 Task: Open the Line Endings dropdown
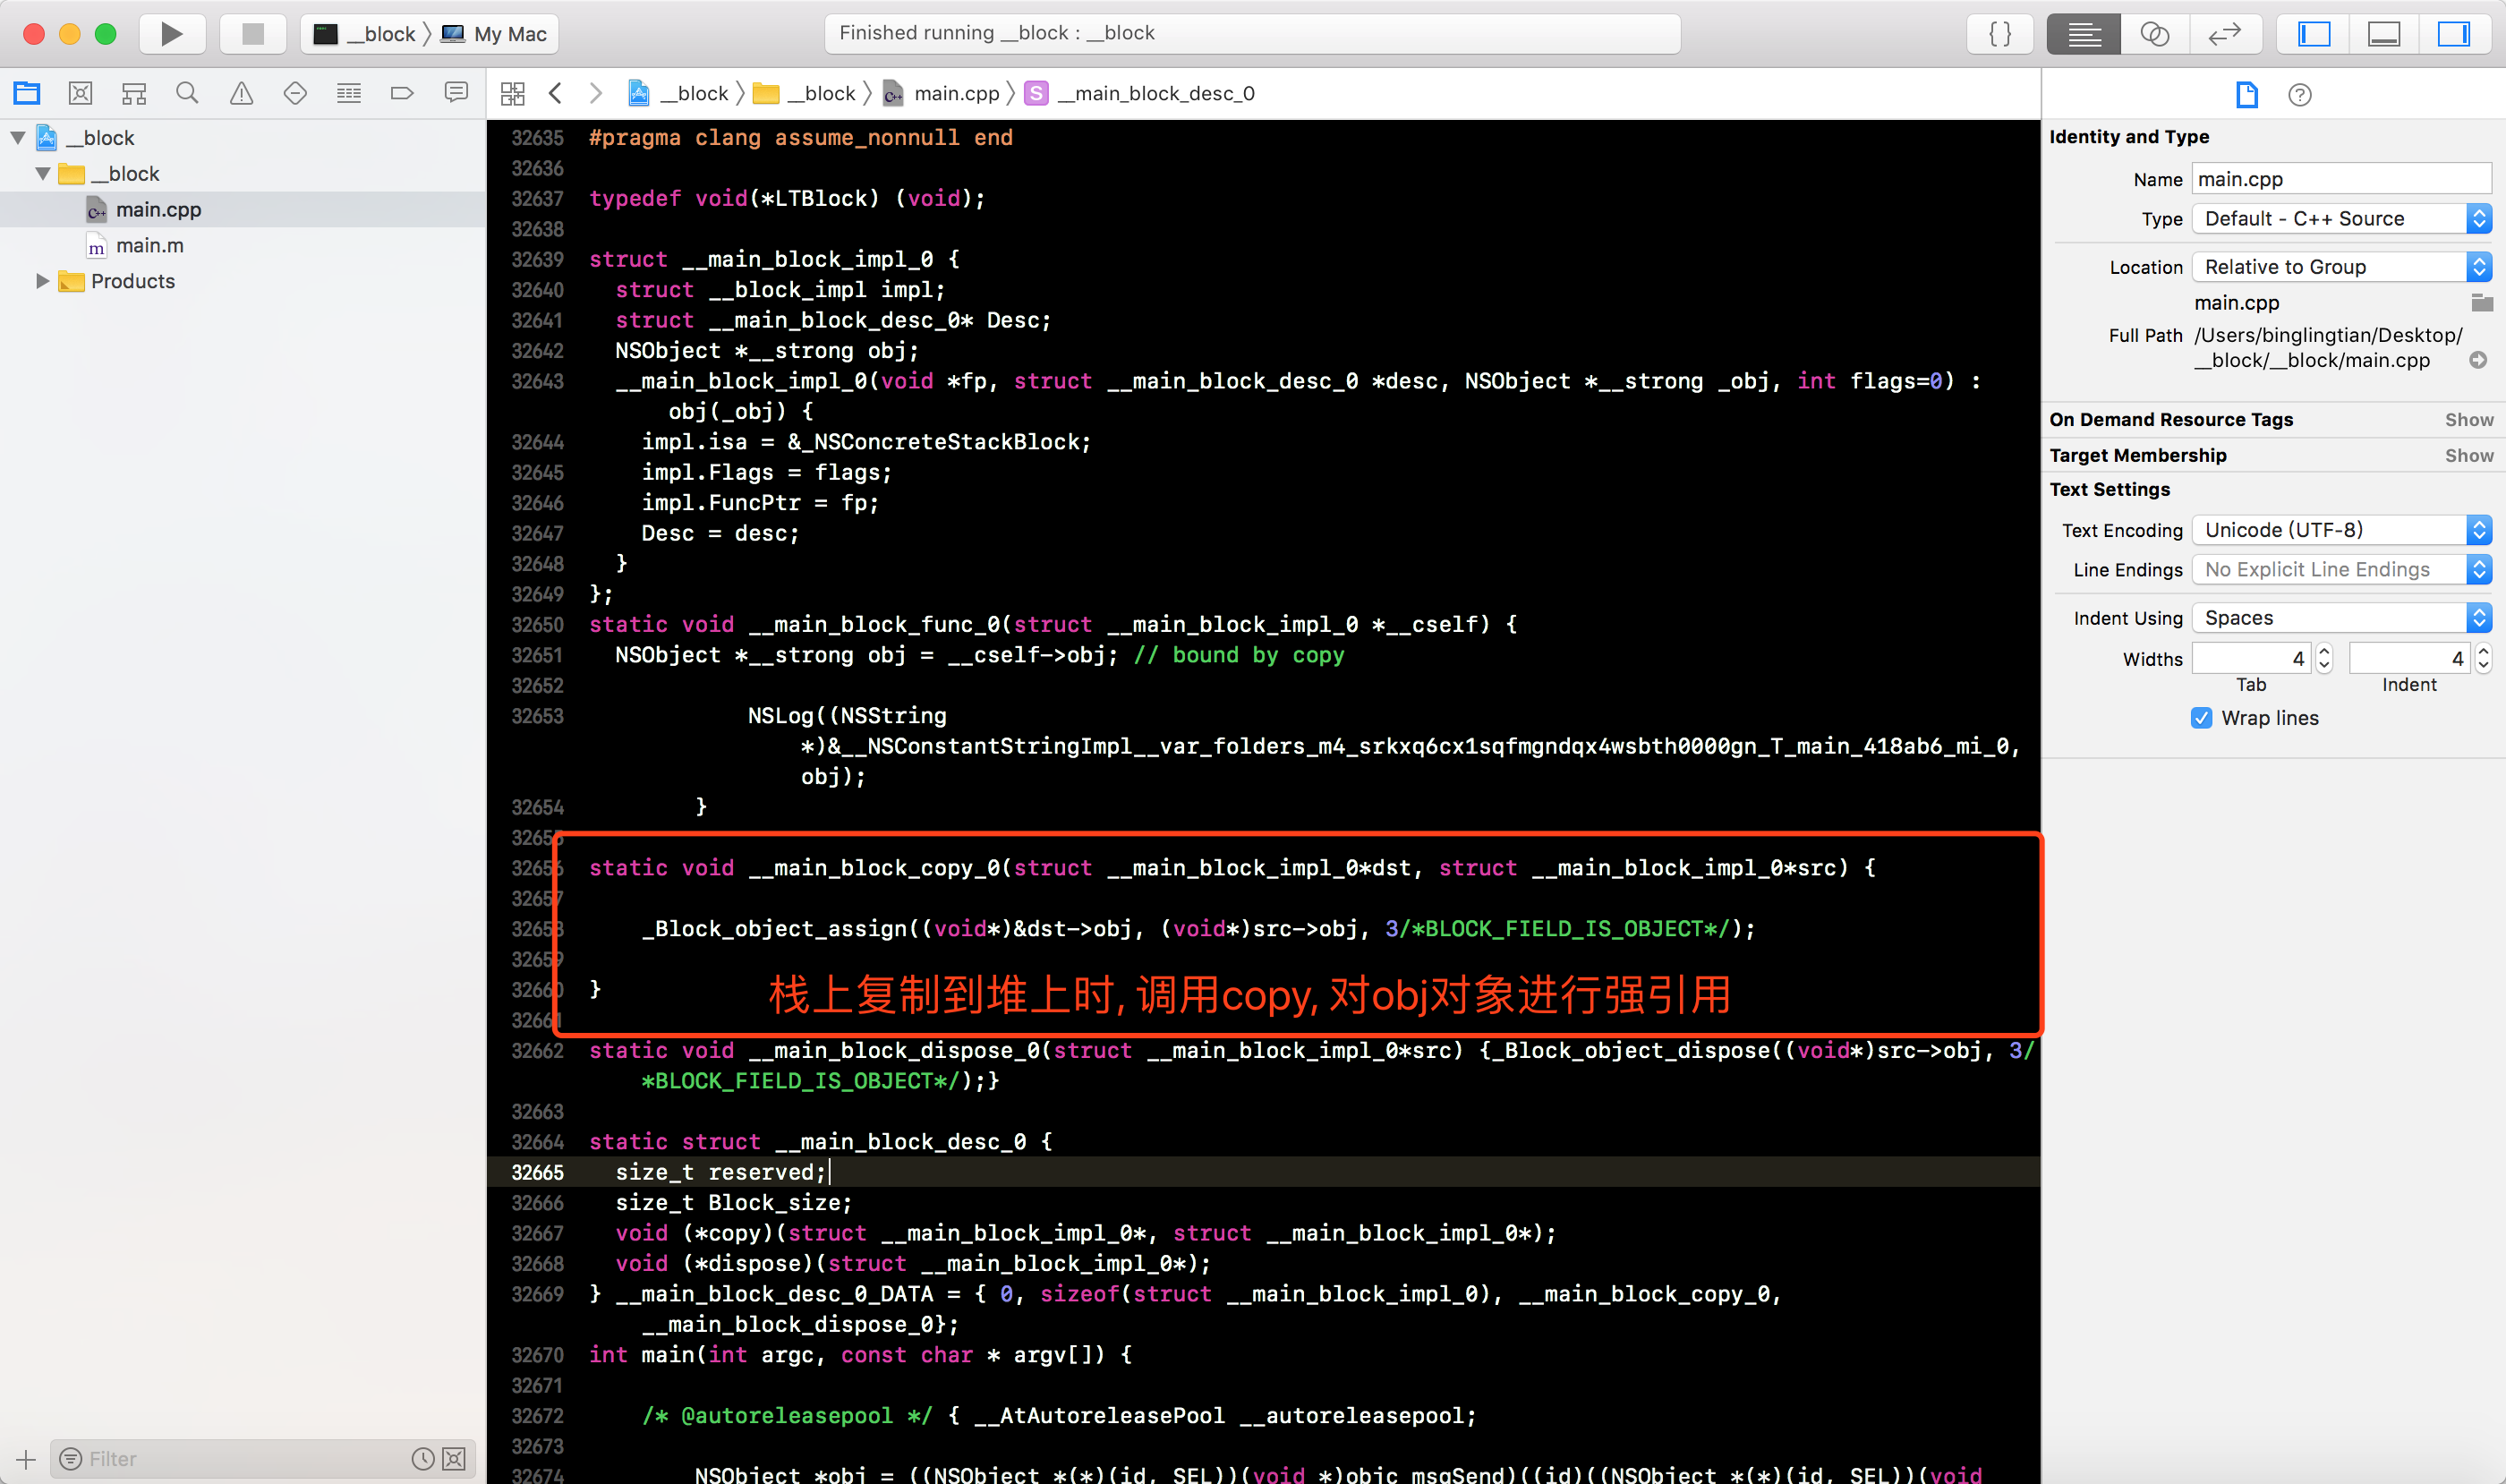click(2341, 570)
